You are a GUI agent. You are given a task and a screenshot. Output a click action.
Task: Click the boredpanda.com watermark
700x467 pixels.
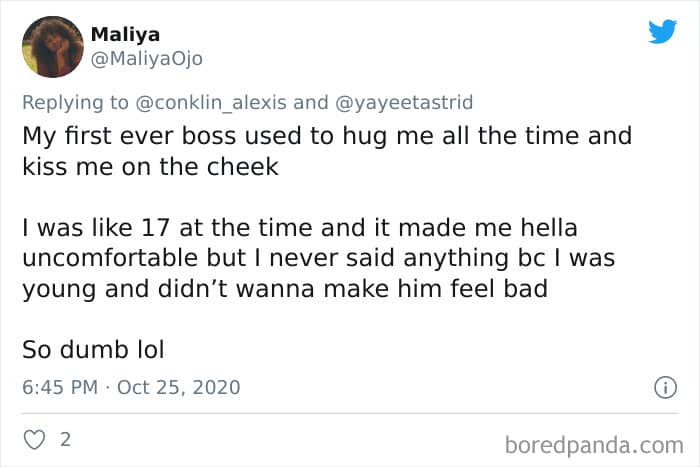coord(595,442)
